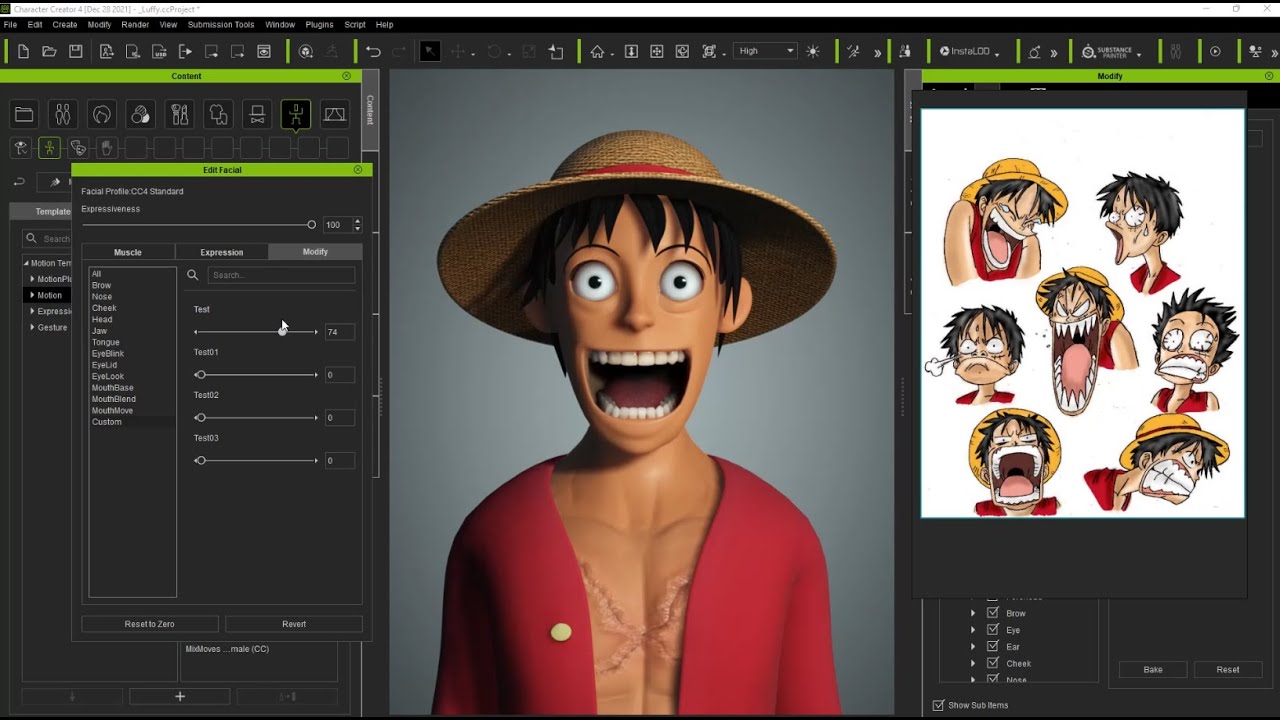The image size is (1280, 720).
Task: Click the Home view icon
Action: 597,51
